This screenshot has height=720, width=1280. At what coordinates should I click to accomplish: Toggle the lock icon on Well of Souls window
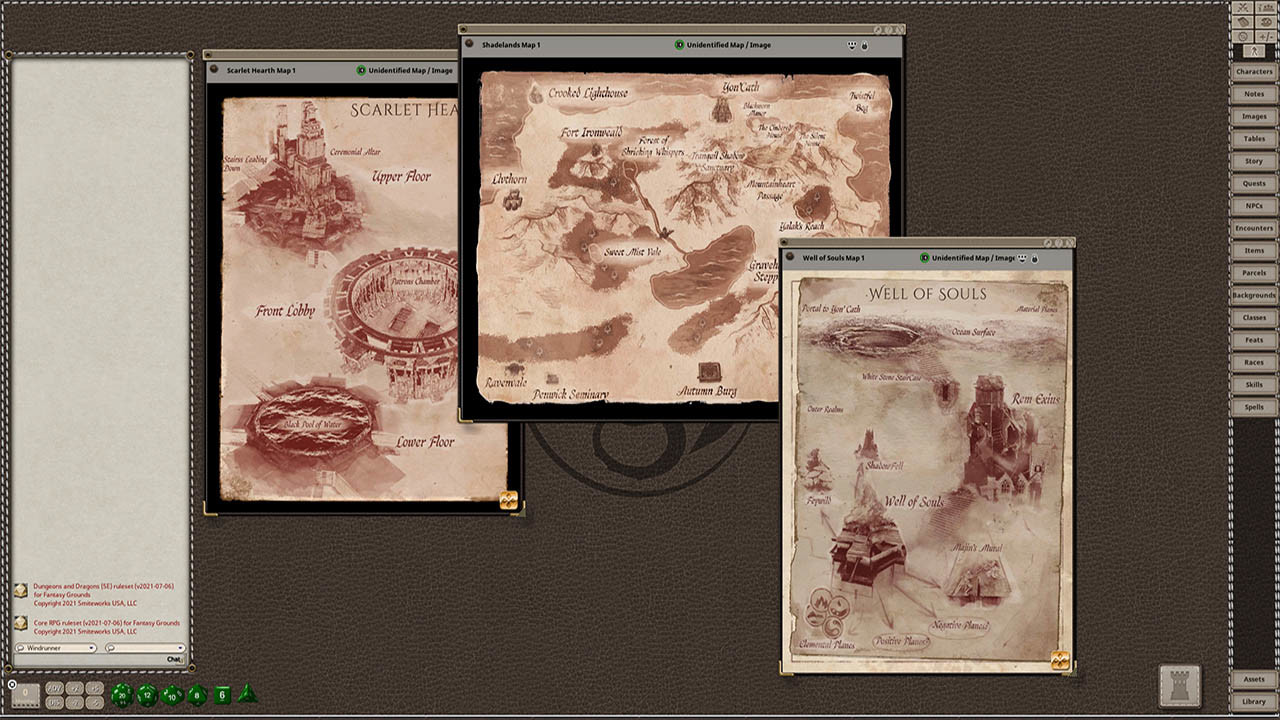(x=1034, y=258)
